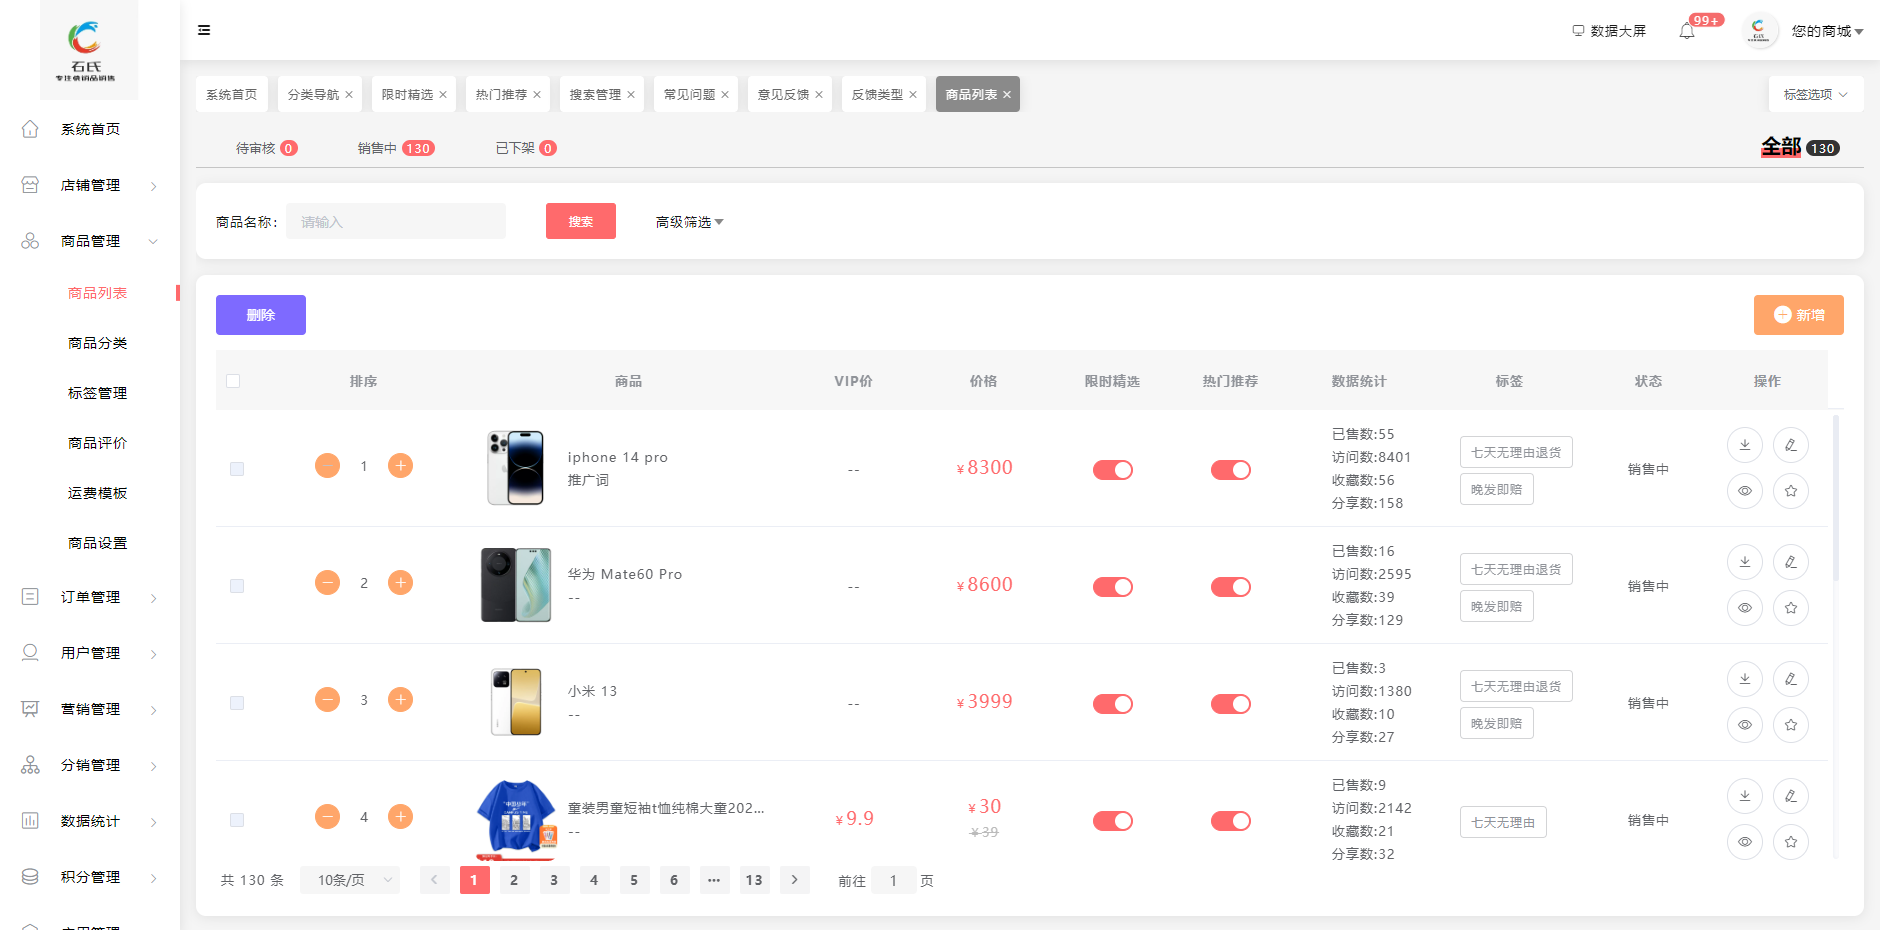
Task: Expand 用户管理 menu
Action: [x=90, y=653]
